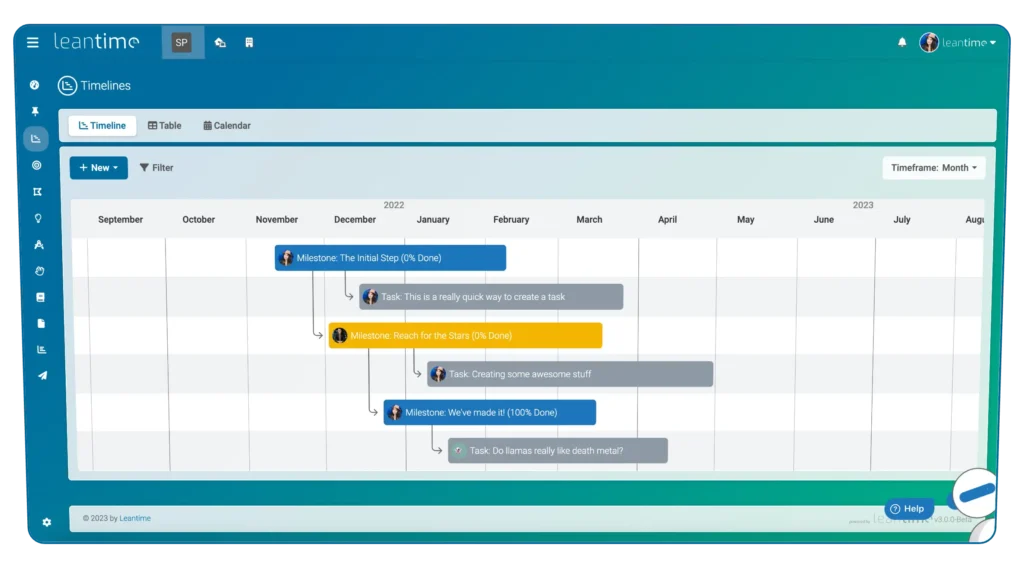Open the paper plane icon in sidebar
This screenshot has height=576, width=1024.
(x=42, y=376)
